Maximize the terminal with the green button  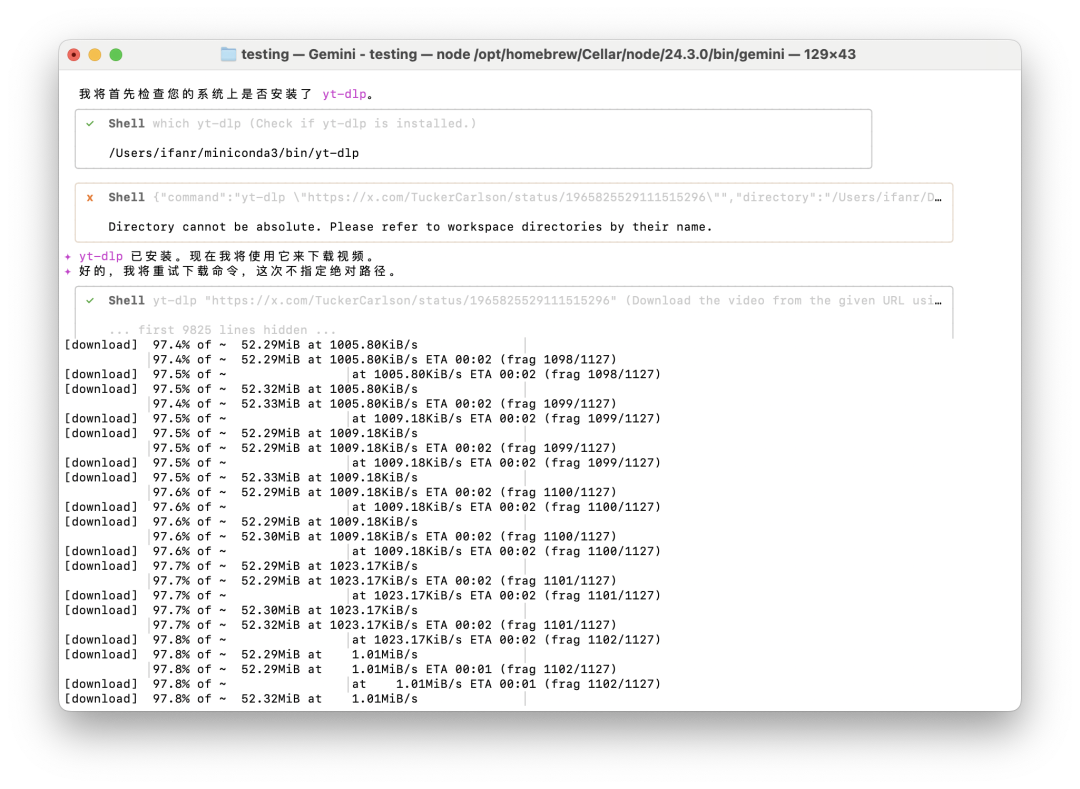coord(116,55)
